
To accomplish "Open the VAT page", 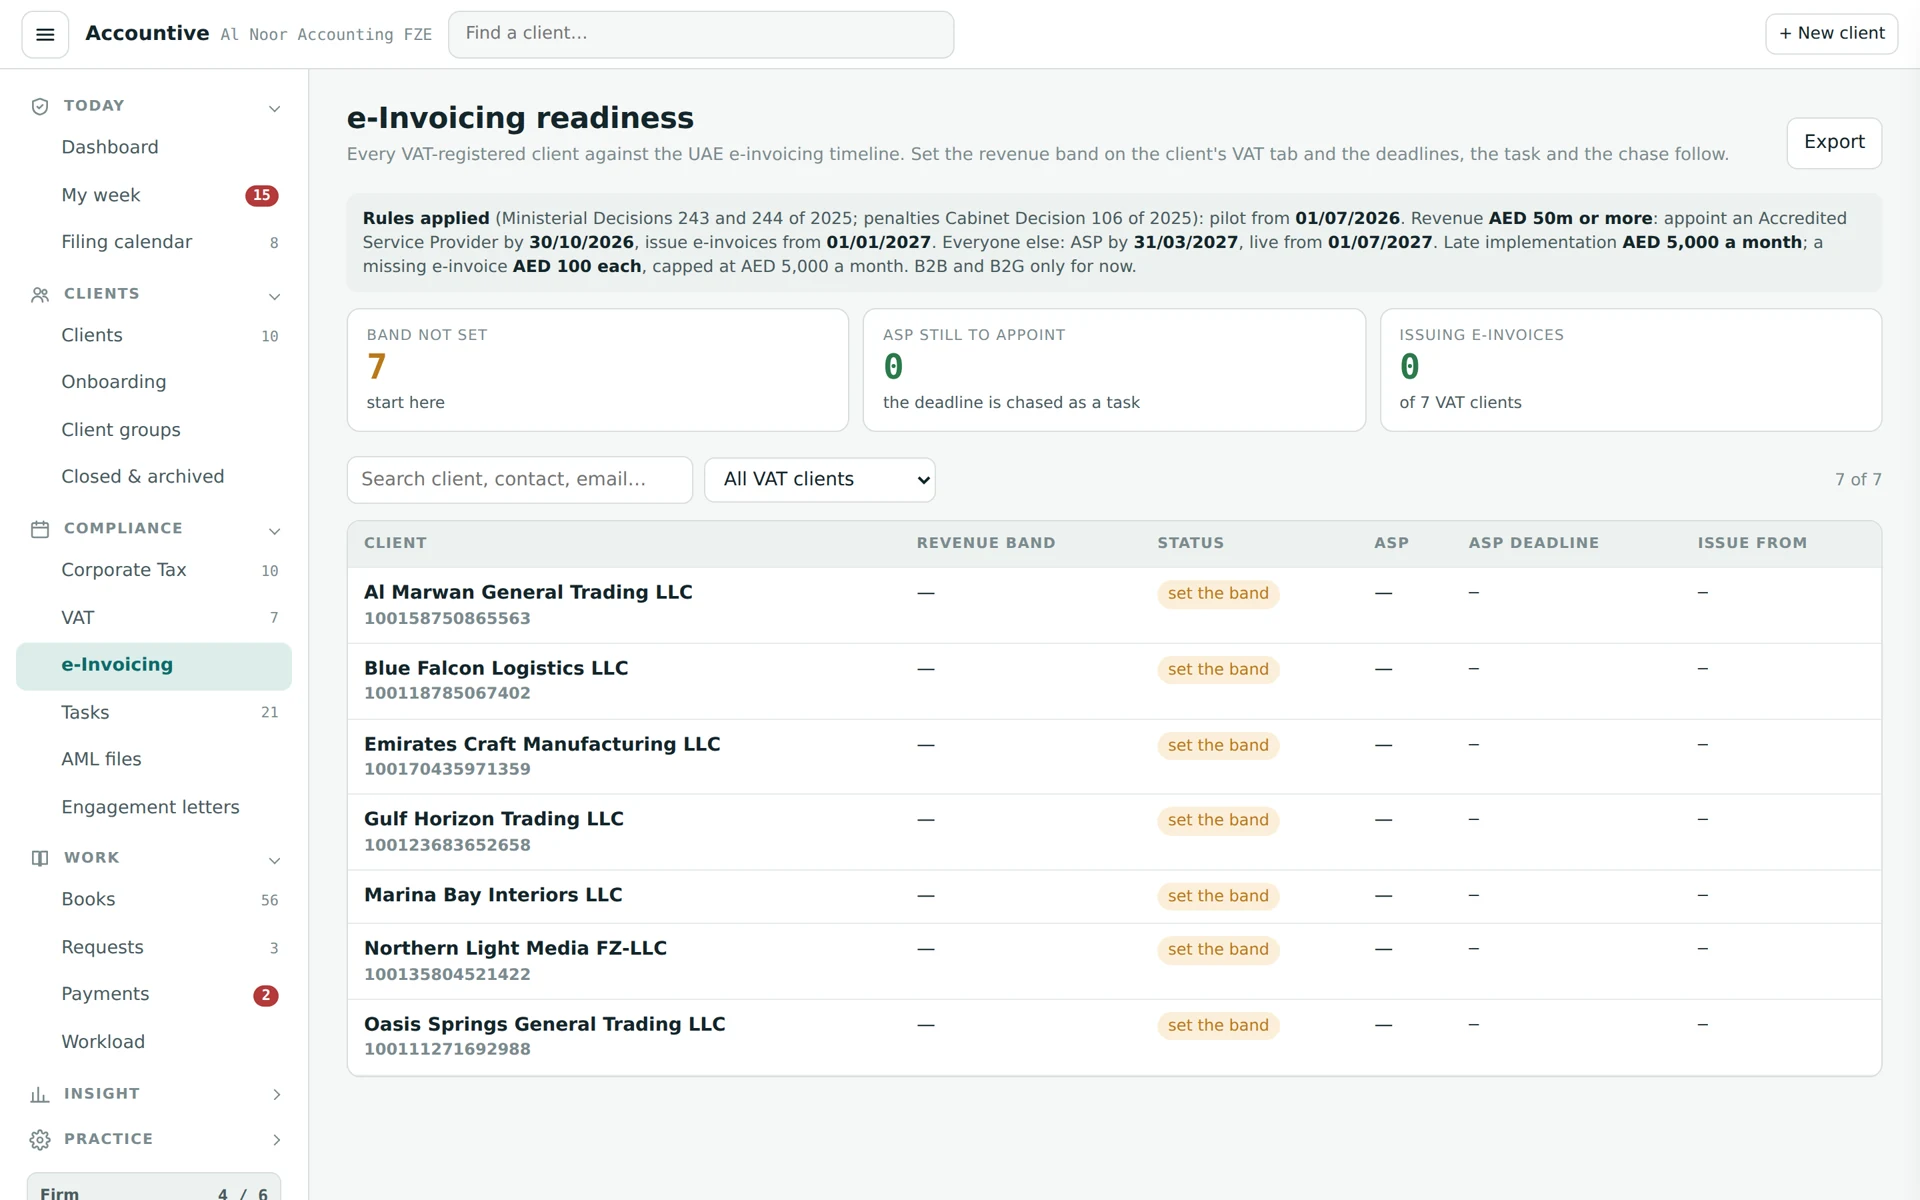I will click(x=154, y=618).
